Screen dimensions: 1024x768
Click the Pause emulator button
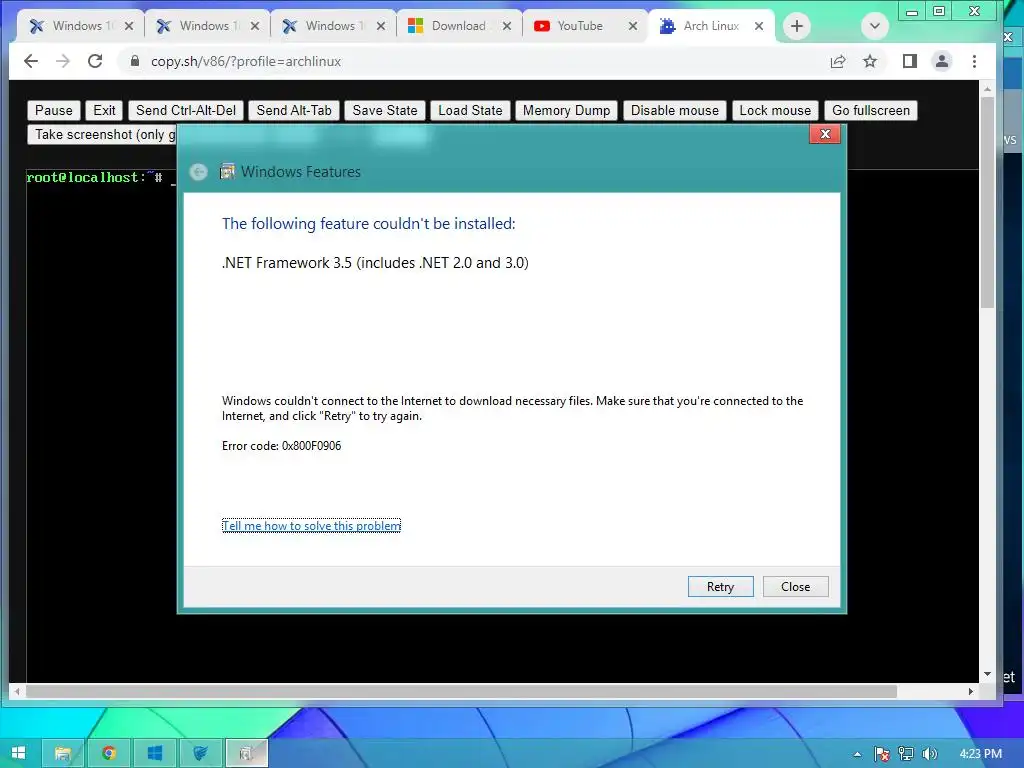(54, 110)
